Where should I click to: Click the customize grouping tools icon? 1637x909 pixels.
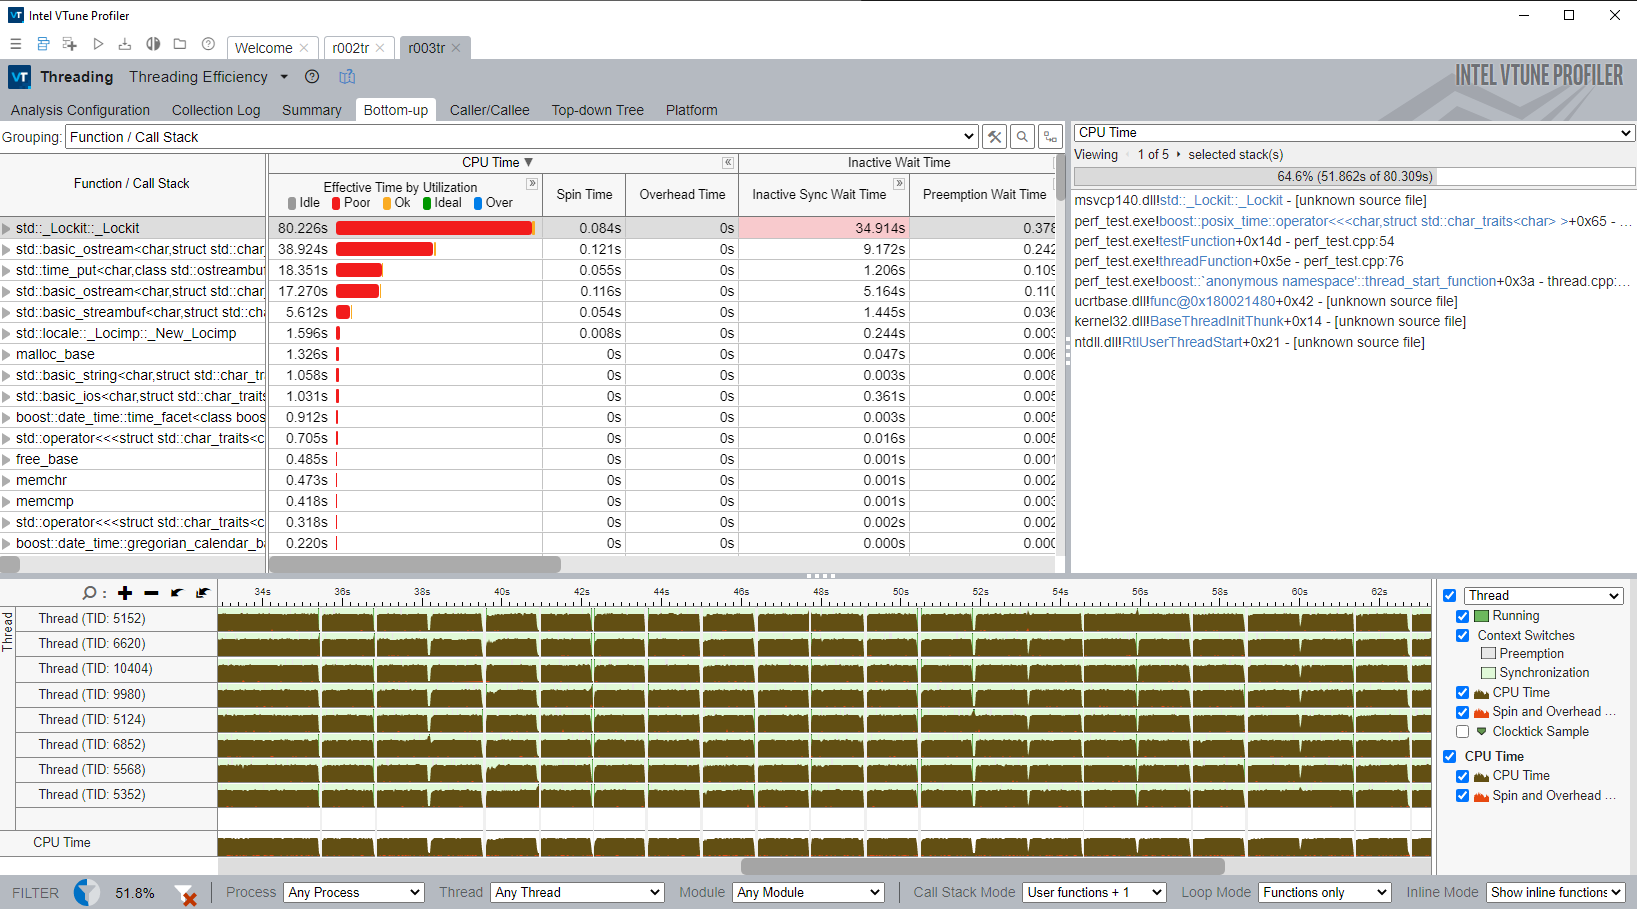994,137
